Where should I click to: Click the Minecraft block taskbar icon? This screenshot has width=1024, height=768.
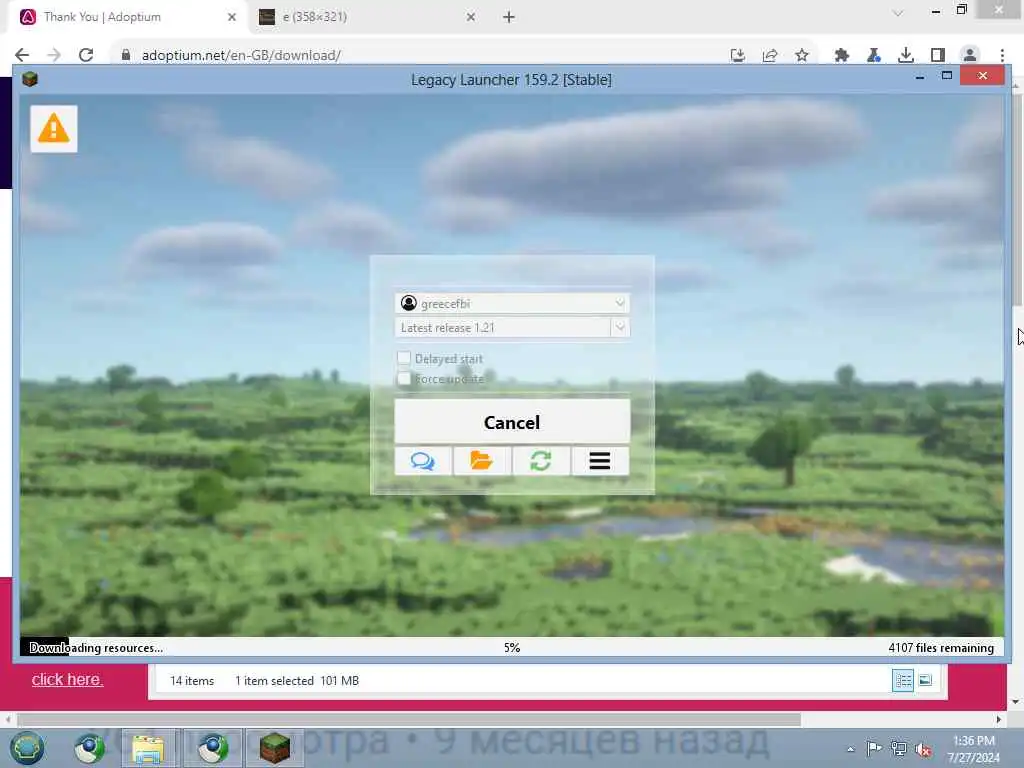tap(274, 748)
